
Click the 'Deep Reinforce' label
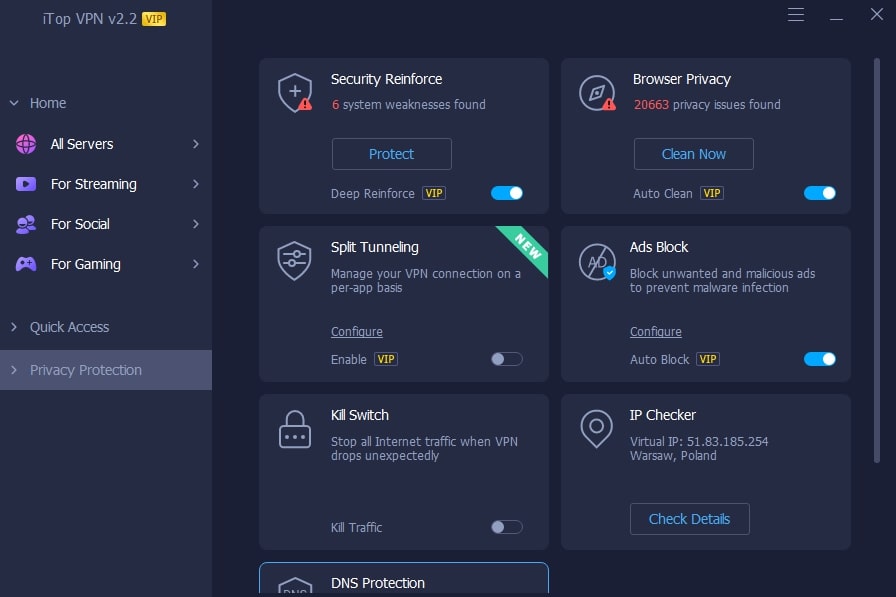click(x=373, y=194)
